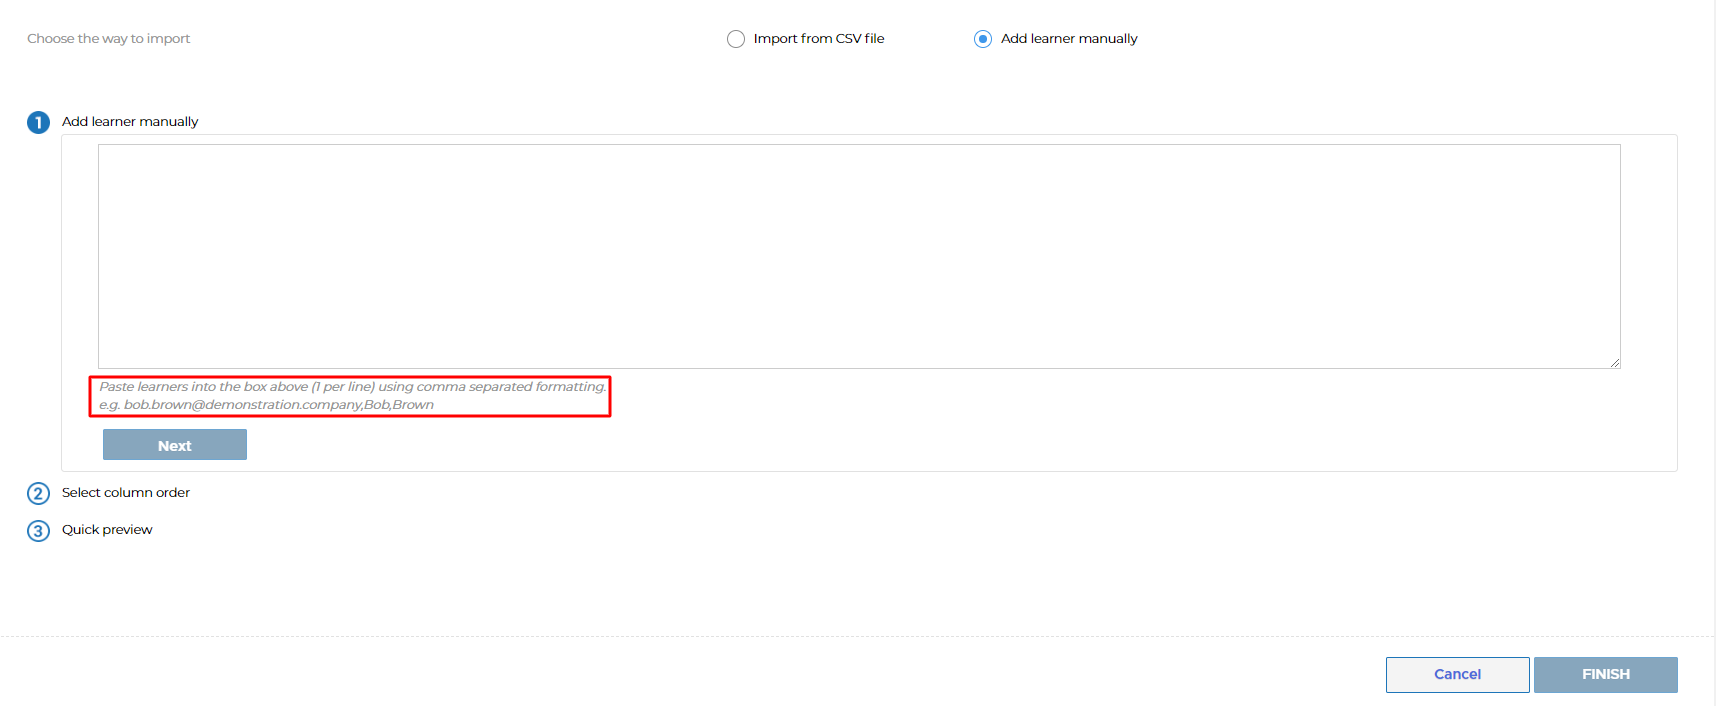Image resolution: width=1716 pixels, height=706 pixels.
Task: Click inside the learner list text area
Action: click(x=859, y=256)
